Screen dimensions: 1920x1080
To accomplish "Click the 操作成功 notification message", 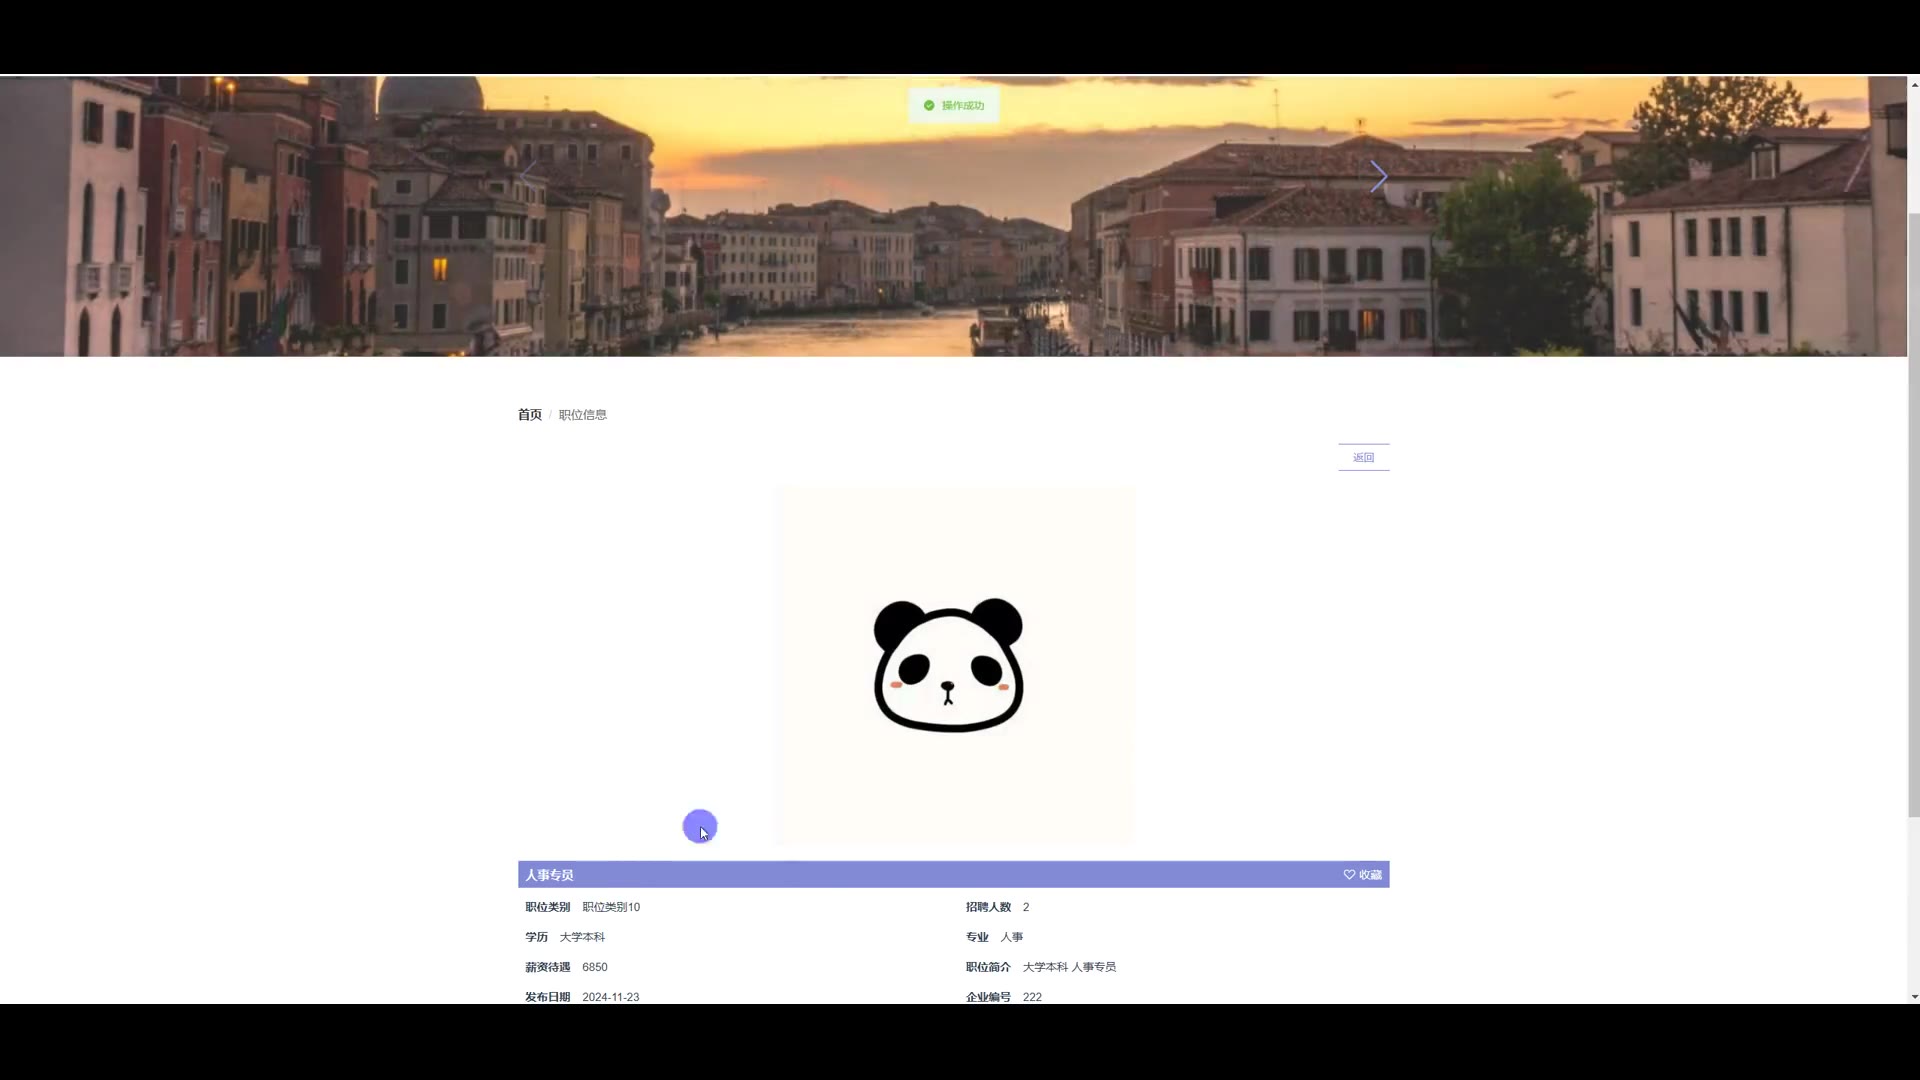I will pyautogui.click(x=962, y=105).
